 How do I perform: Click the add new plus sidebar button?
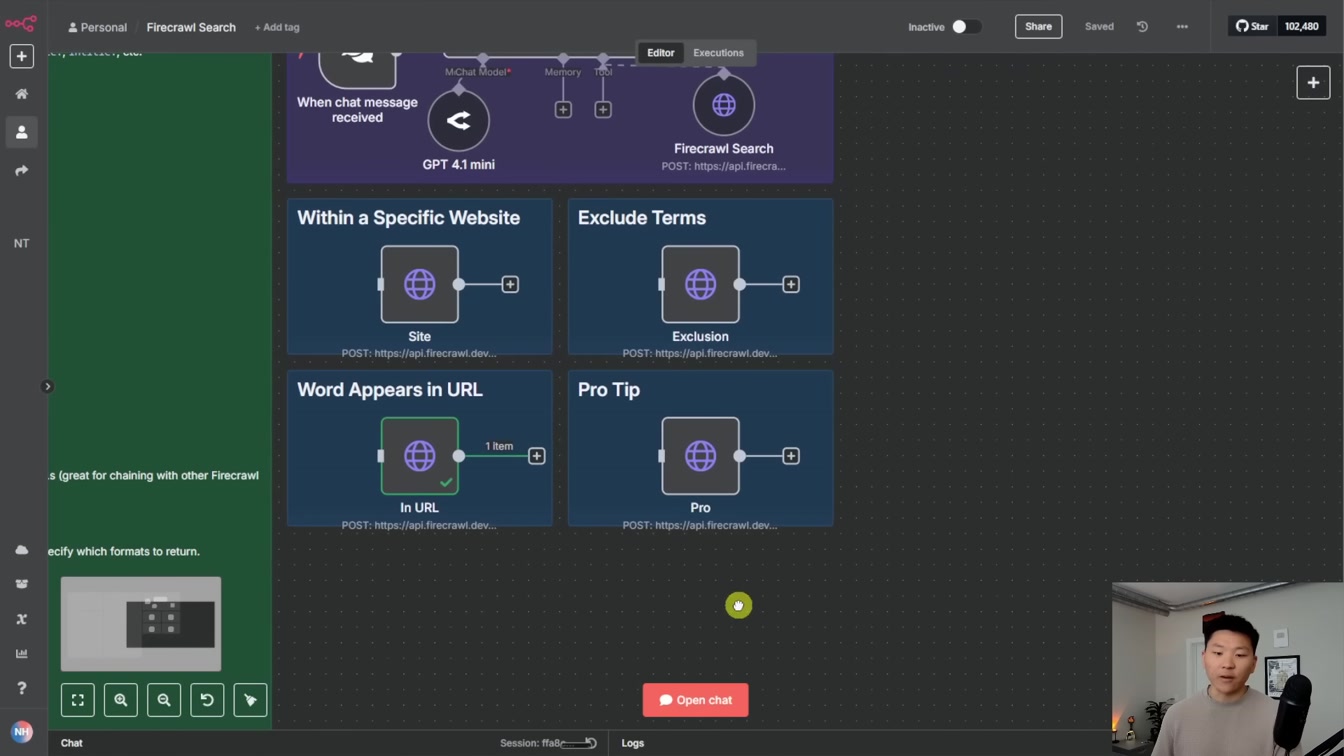(21, 56)
